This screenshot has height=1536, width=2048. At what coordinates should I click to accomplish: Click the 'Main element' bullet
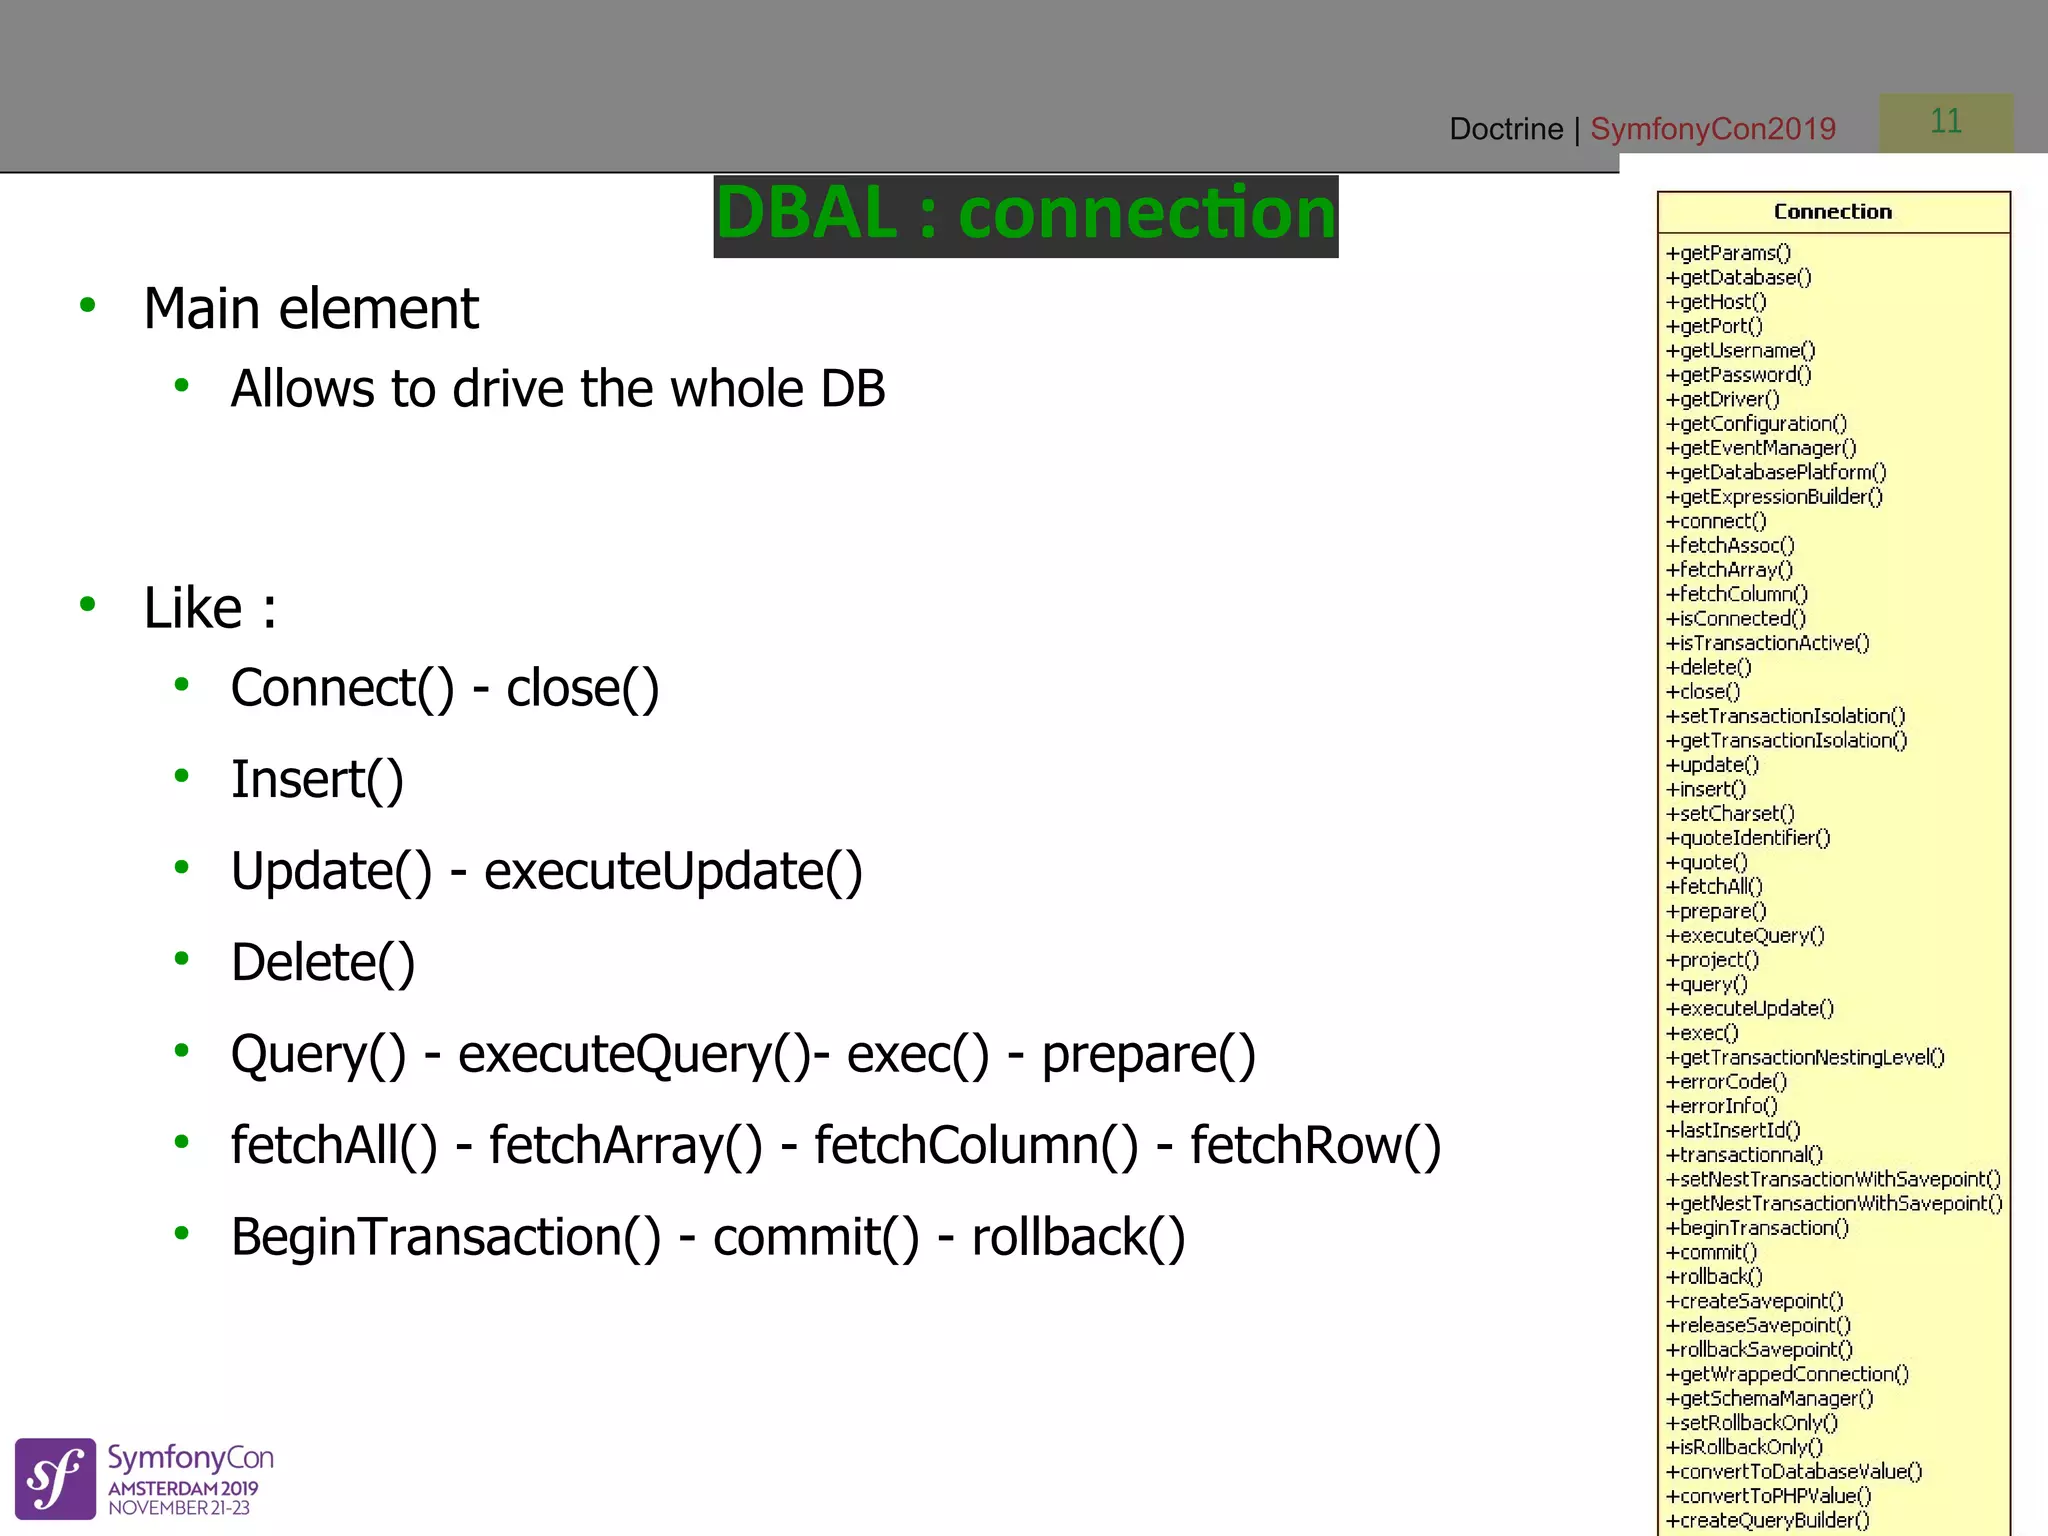click(x=311, y=308)
